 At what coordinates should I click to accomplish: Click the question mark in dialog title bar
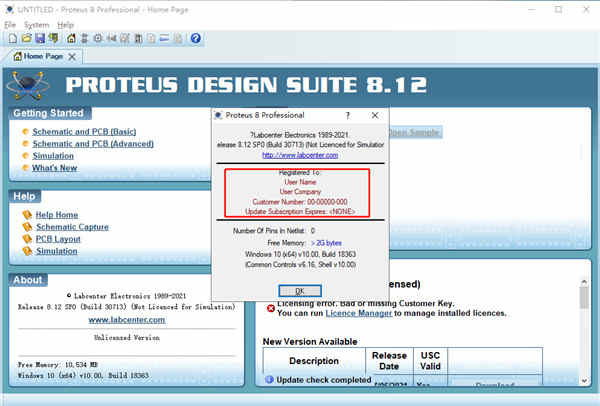click(347, 115)
